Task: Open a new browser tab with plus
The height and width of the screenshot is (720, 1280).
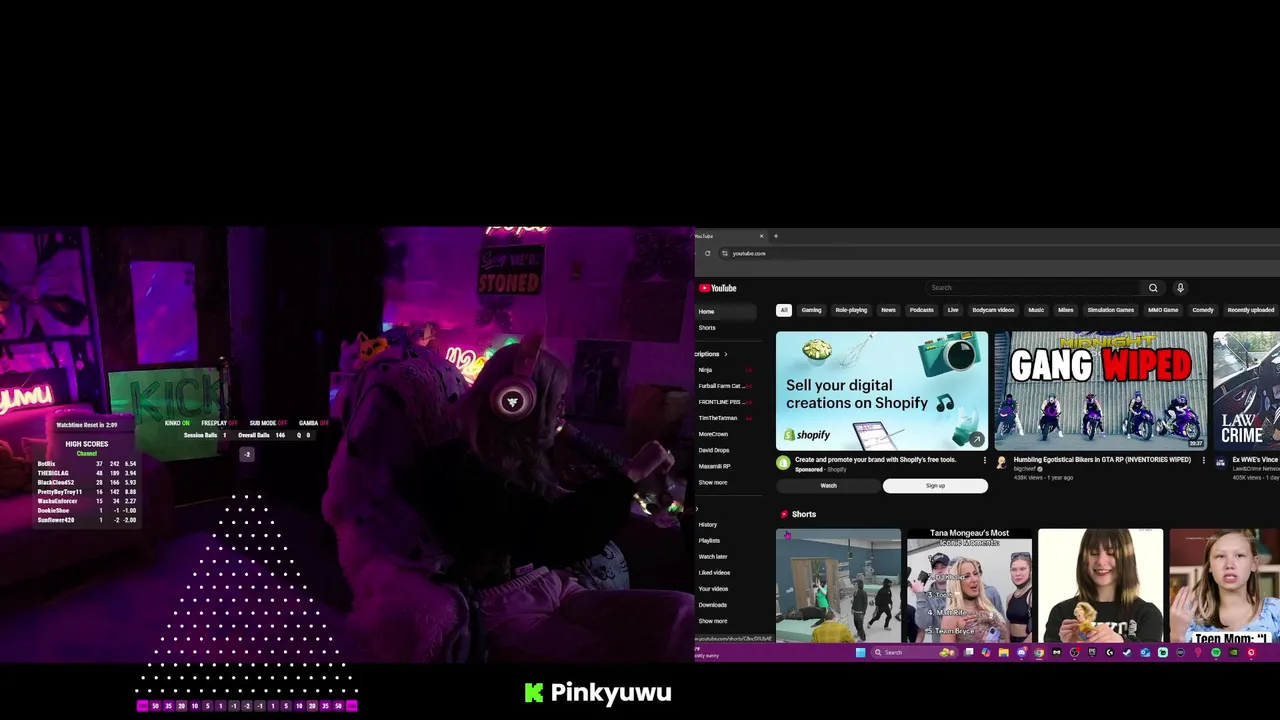Action: [x=776, y=236]
